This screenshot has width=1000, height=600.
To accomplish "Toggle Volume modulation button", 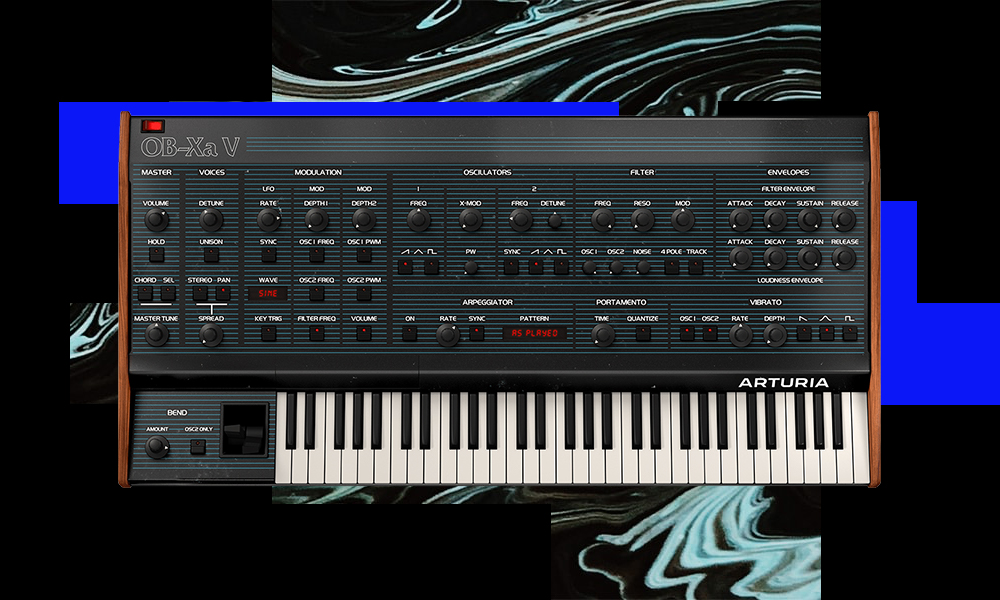I will (364, 333).
